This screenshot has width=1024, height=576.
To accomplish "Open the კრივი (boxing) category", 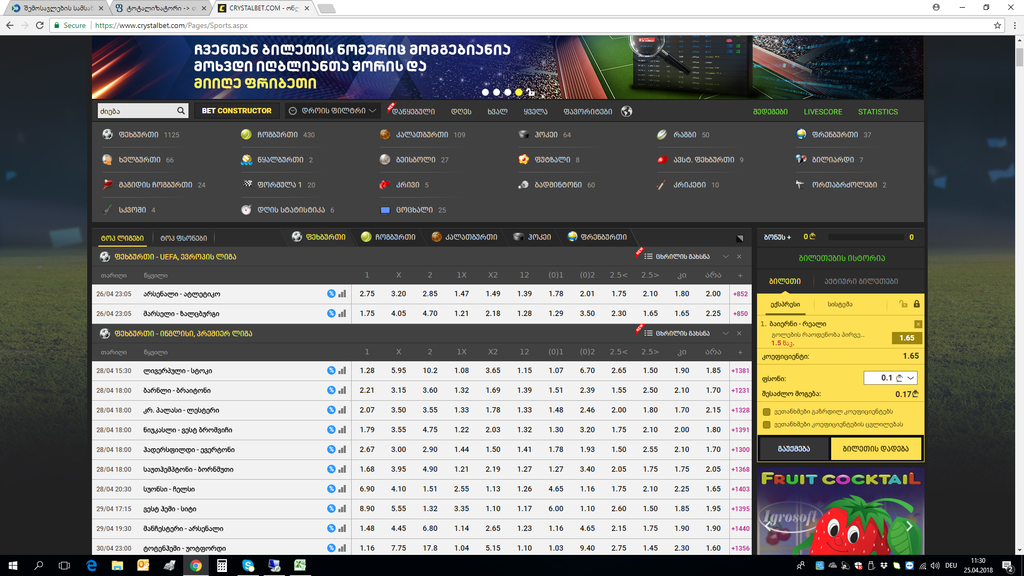I will 404,185.
